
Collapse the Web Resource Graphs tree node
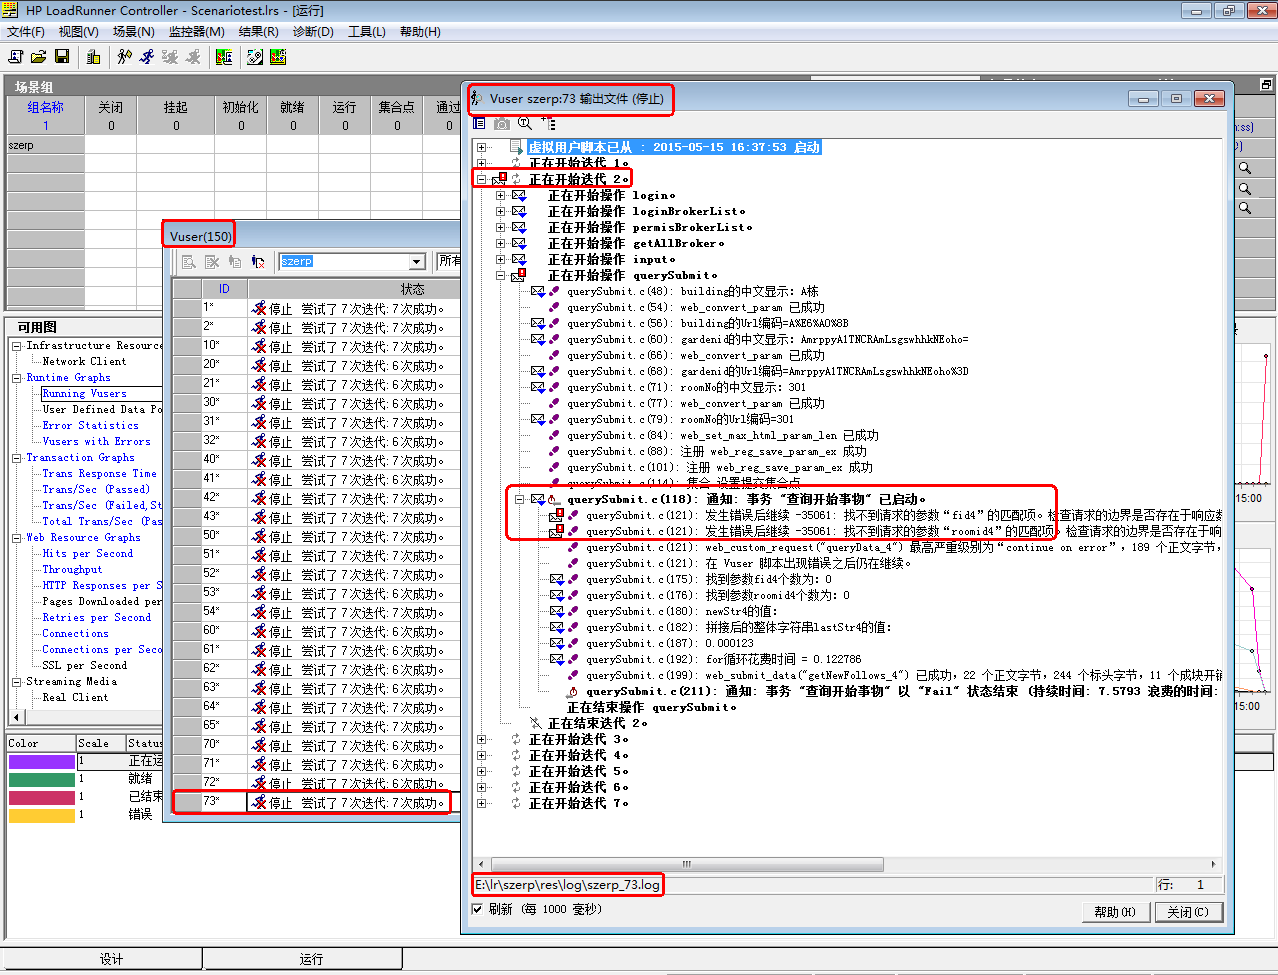coord(17,538)
